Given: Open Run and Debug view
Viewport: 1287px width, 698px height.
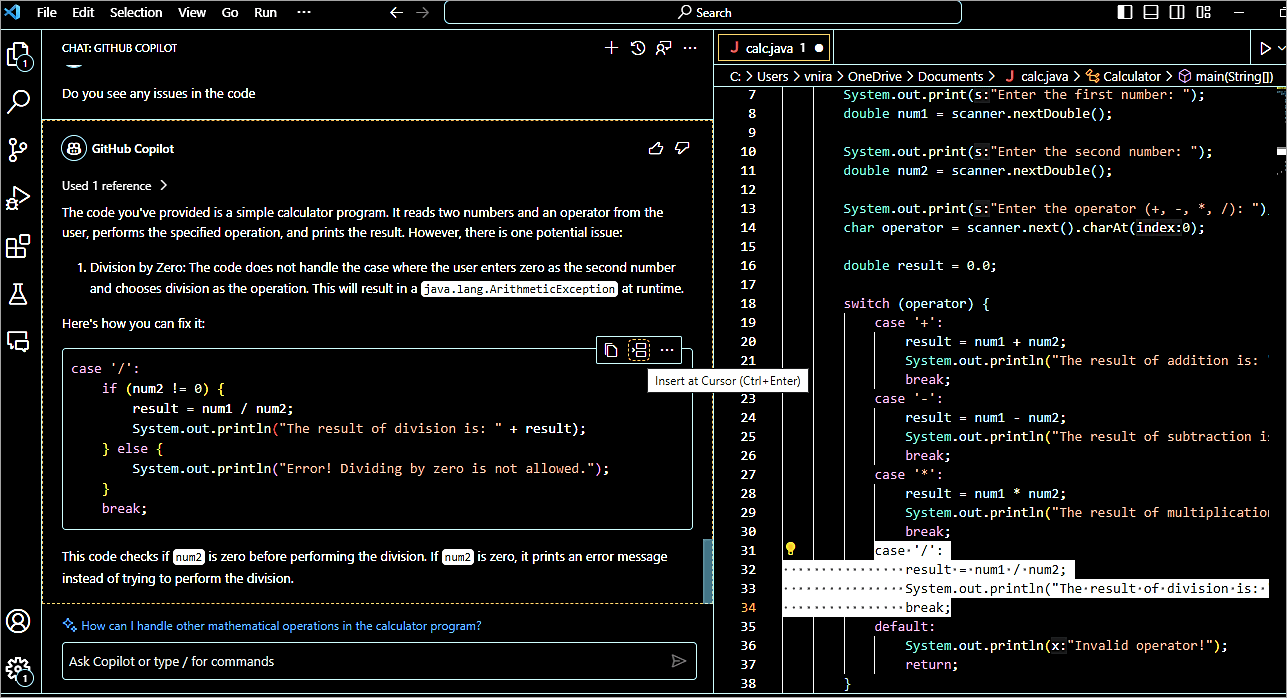Looking at the screenshot, I should (19, 198).
